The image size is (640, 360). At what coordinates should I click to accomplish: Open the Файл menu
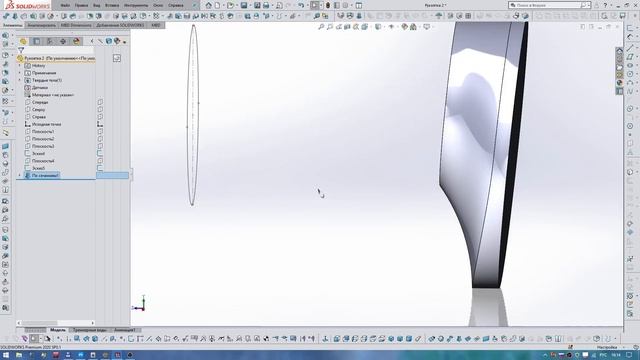pos(65,5)
